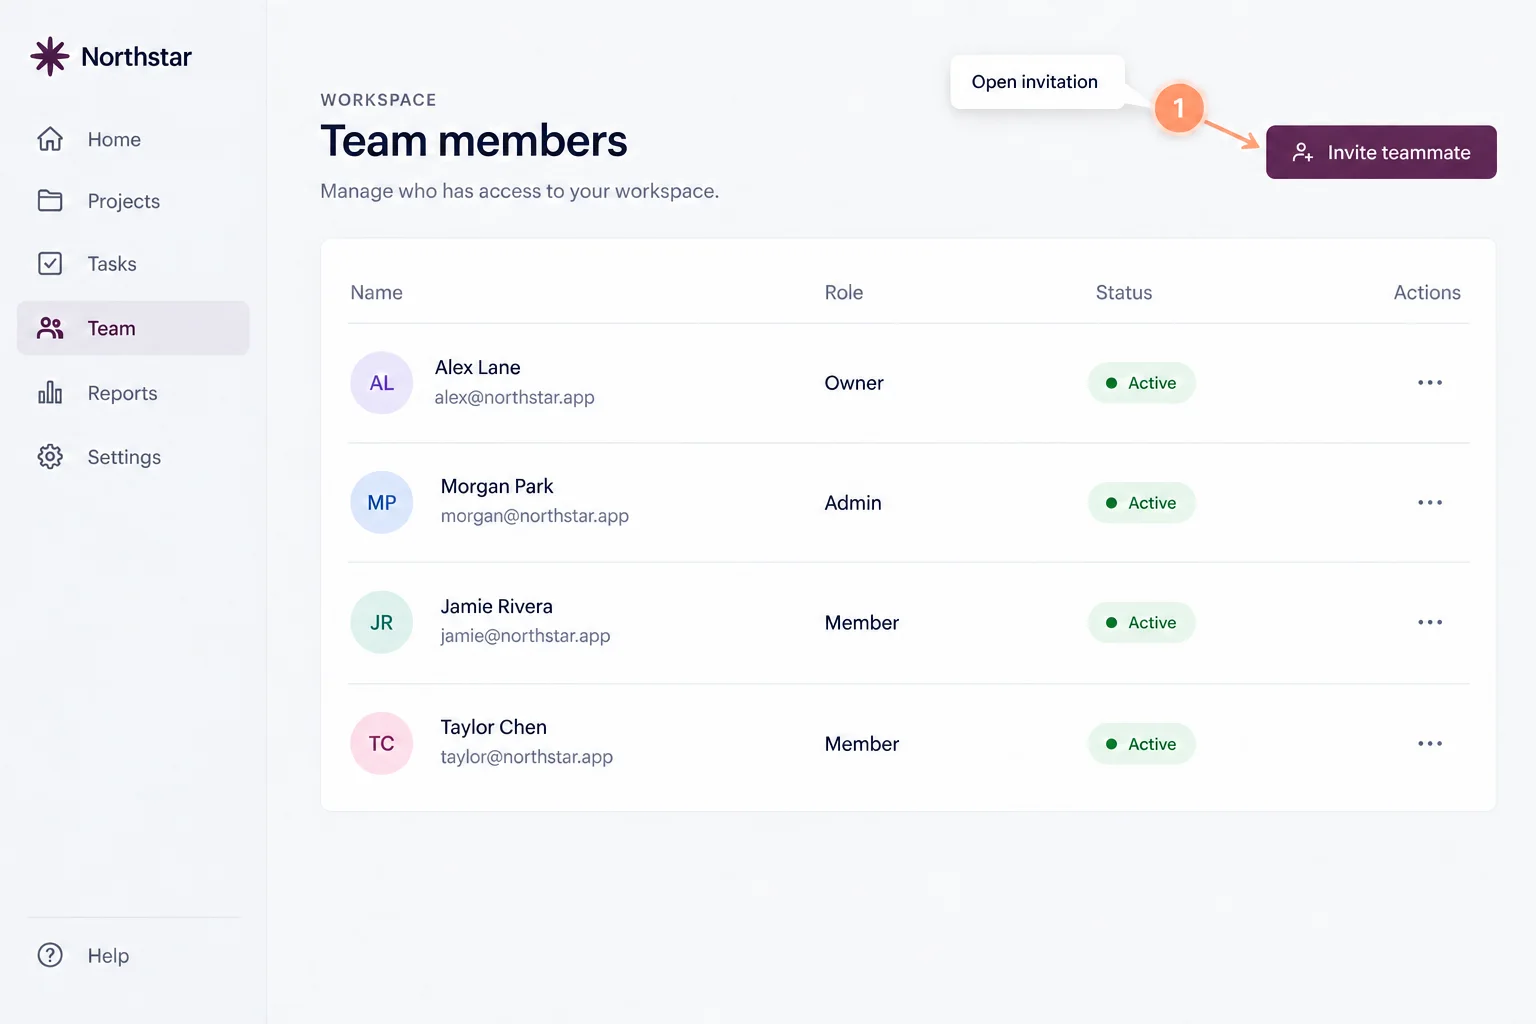The height and width of the screenshot is (1024, 1536).
Task: Select the Team sidebar item
Action: click(x=133, y=328)
